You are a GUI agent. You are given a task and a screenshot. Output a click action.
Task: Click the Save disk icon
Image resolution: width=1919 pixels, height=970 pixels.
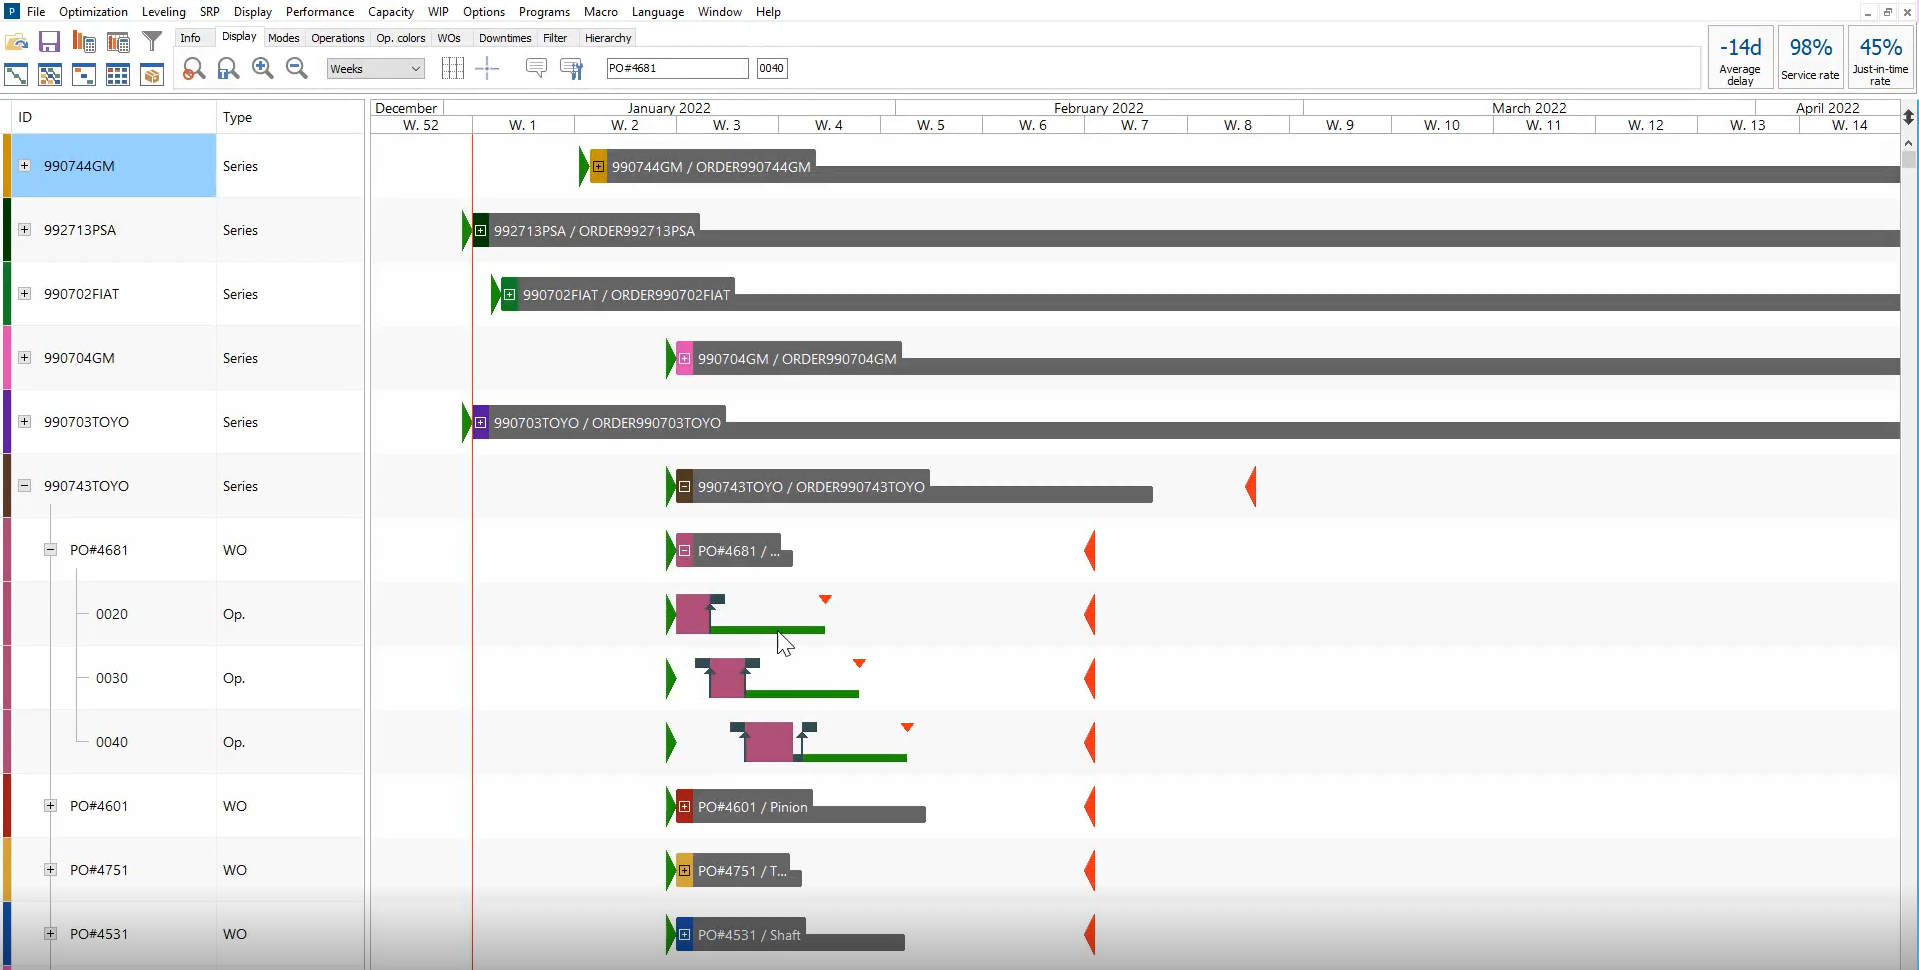pyautogui.click(x=49, y=42)
